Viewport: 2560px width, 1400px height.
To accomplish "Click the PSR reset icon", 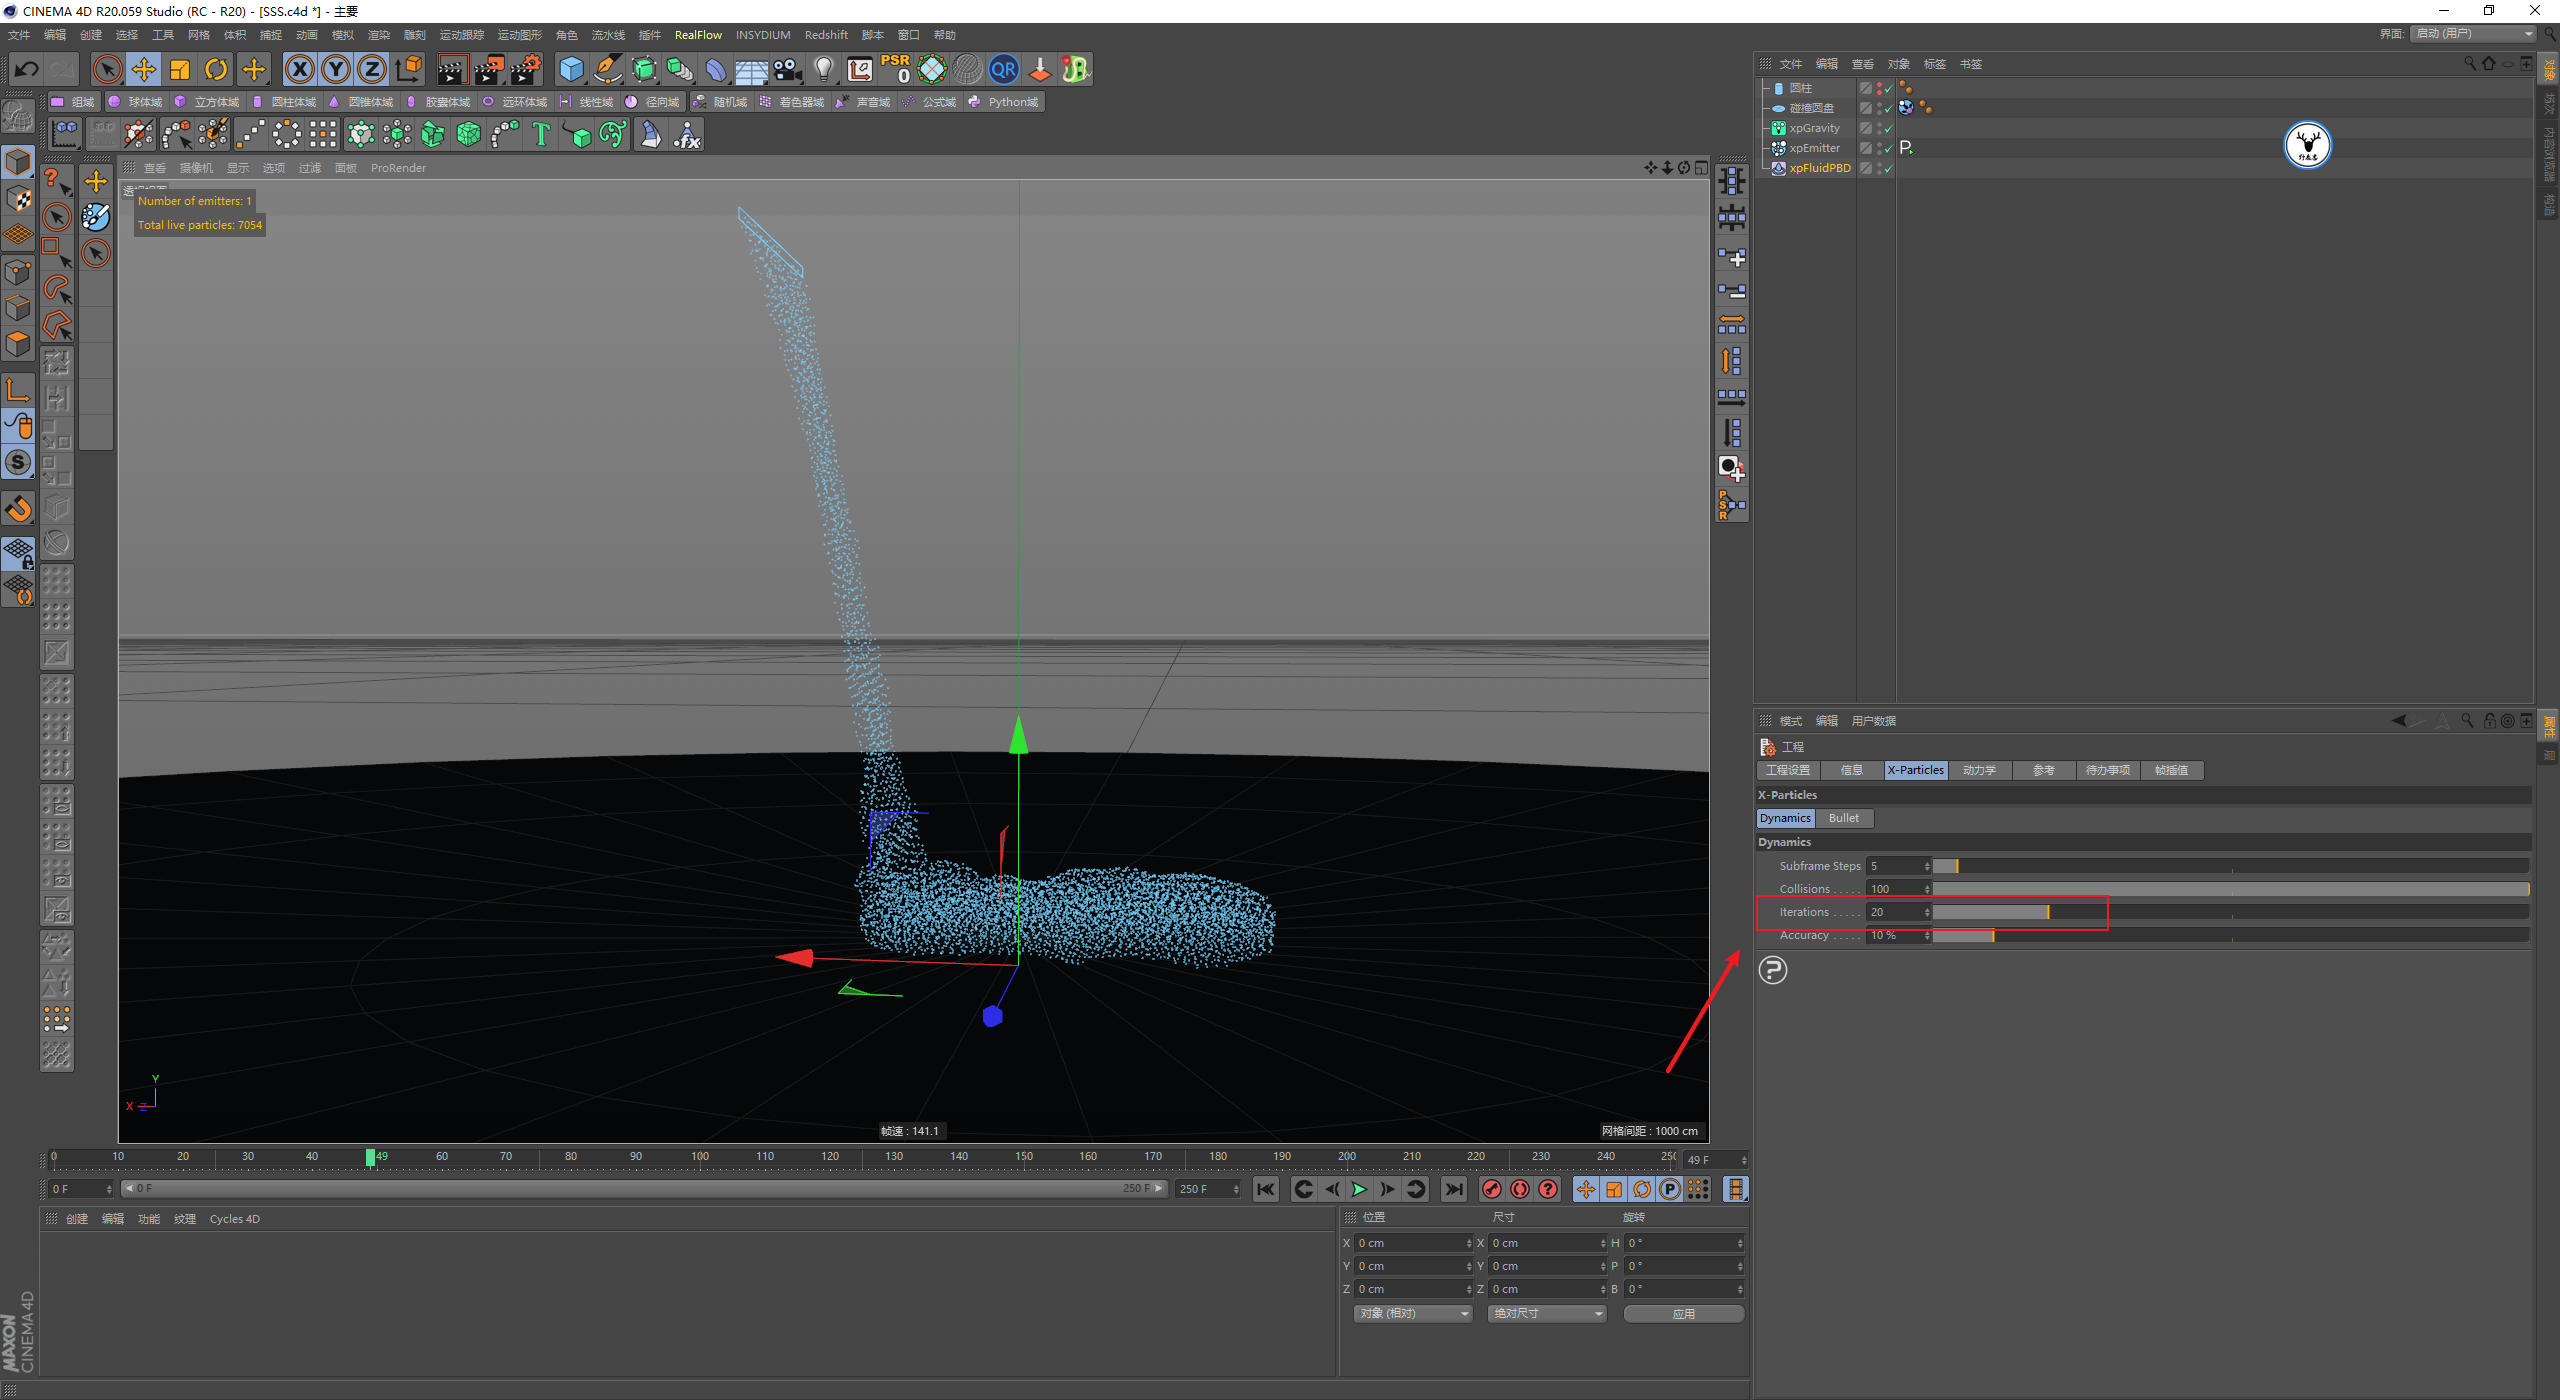I will pos(895,69).
